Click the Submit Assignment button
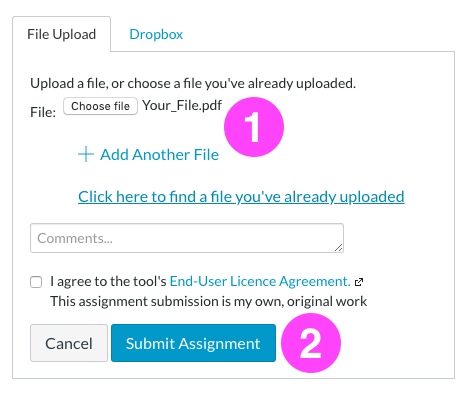The image size is (466, 396). coord(193,343)
